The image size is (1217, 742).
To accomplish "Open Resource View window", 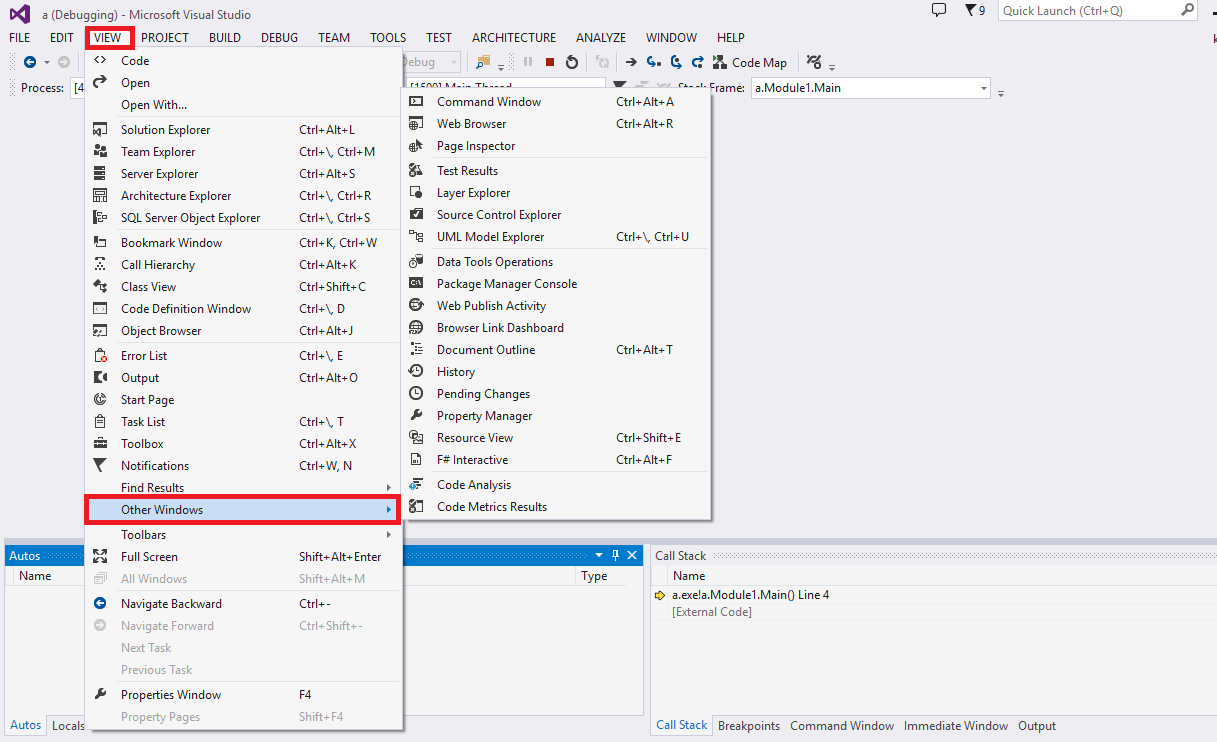I will (556, 438).
